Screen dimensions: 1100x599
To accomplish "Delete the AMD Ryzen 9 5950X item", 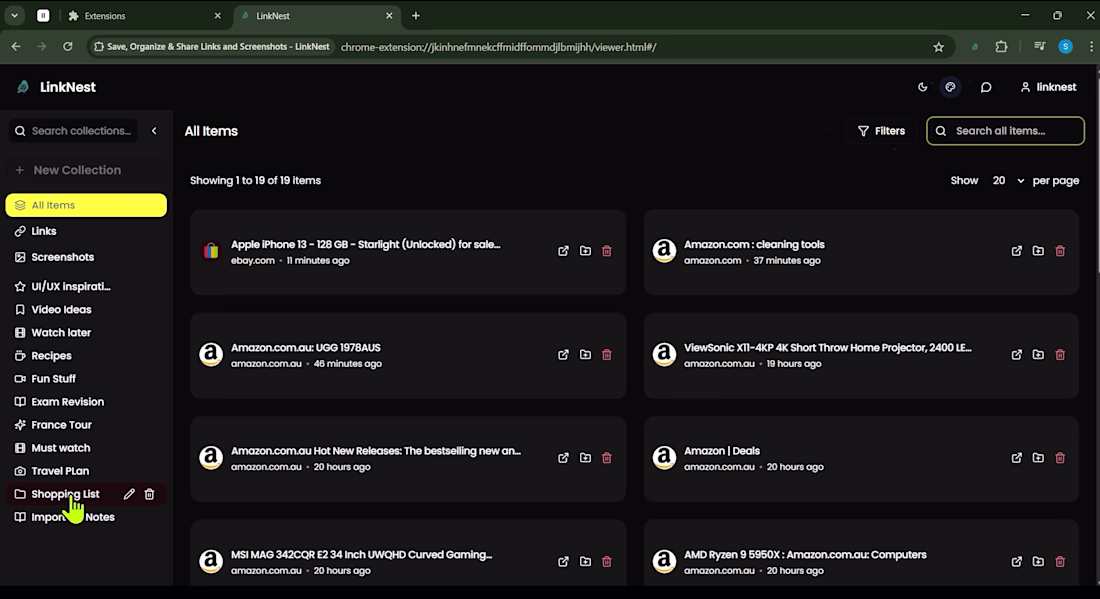I will click(1060, 562).
